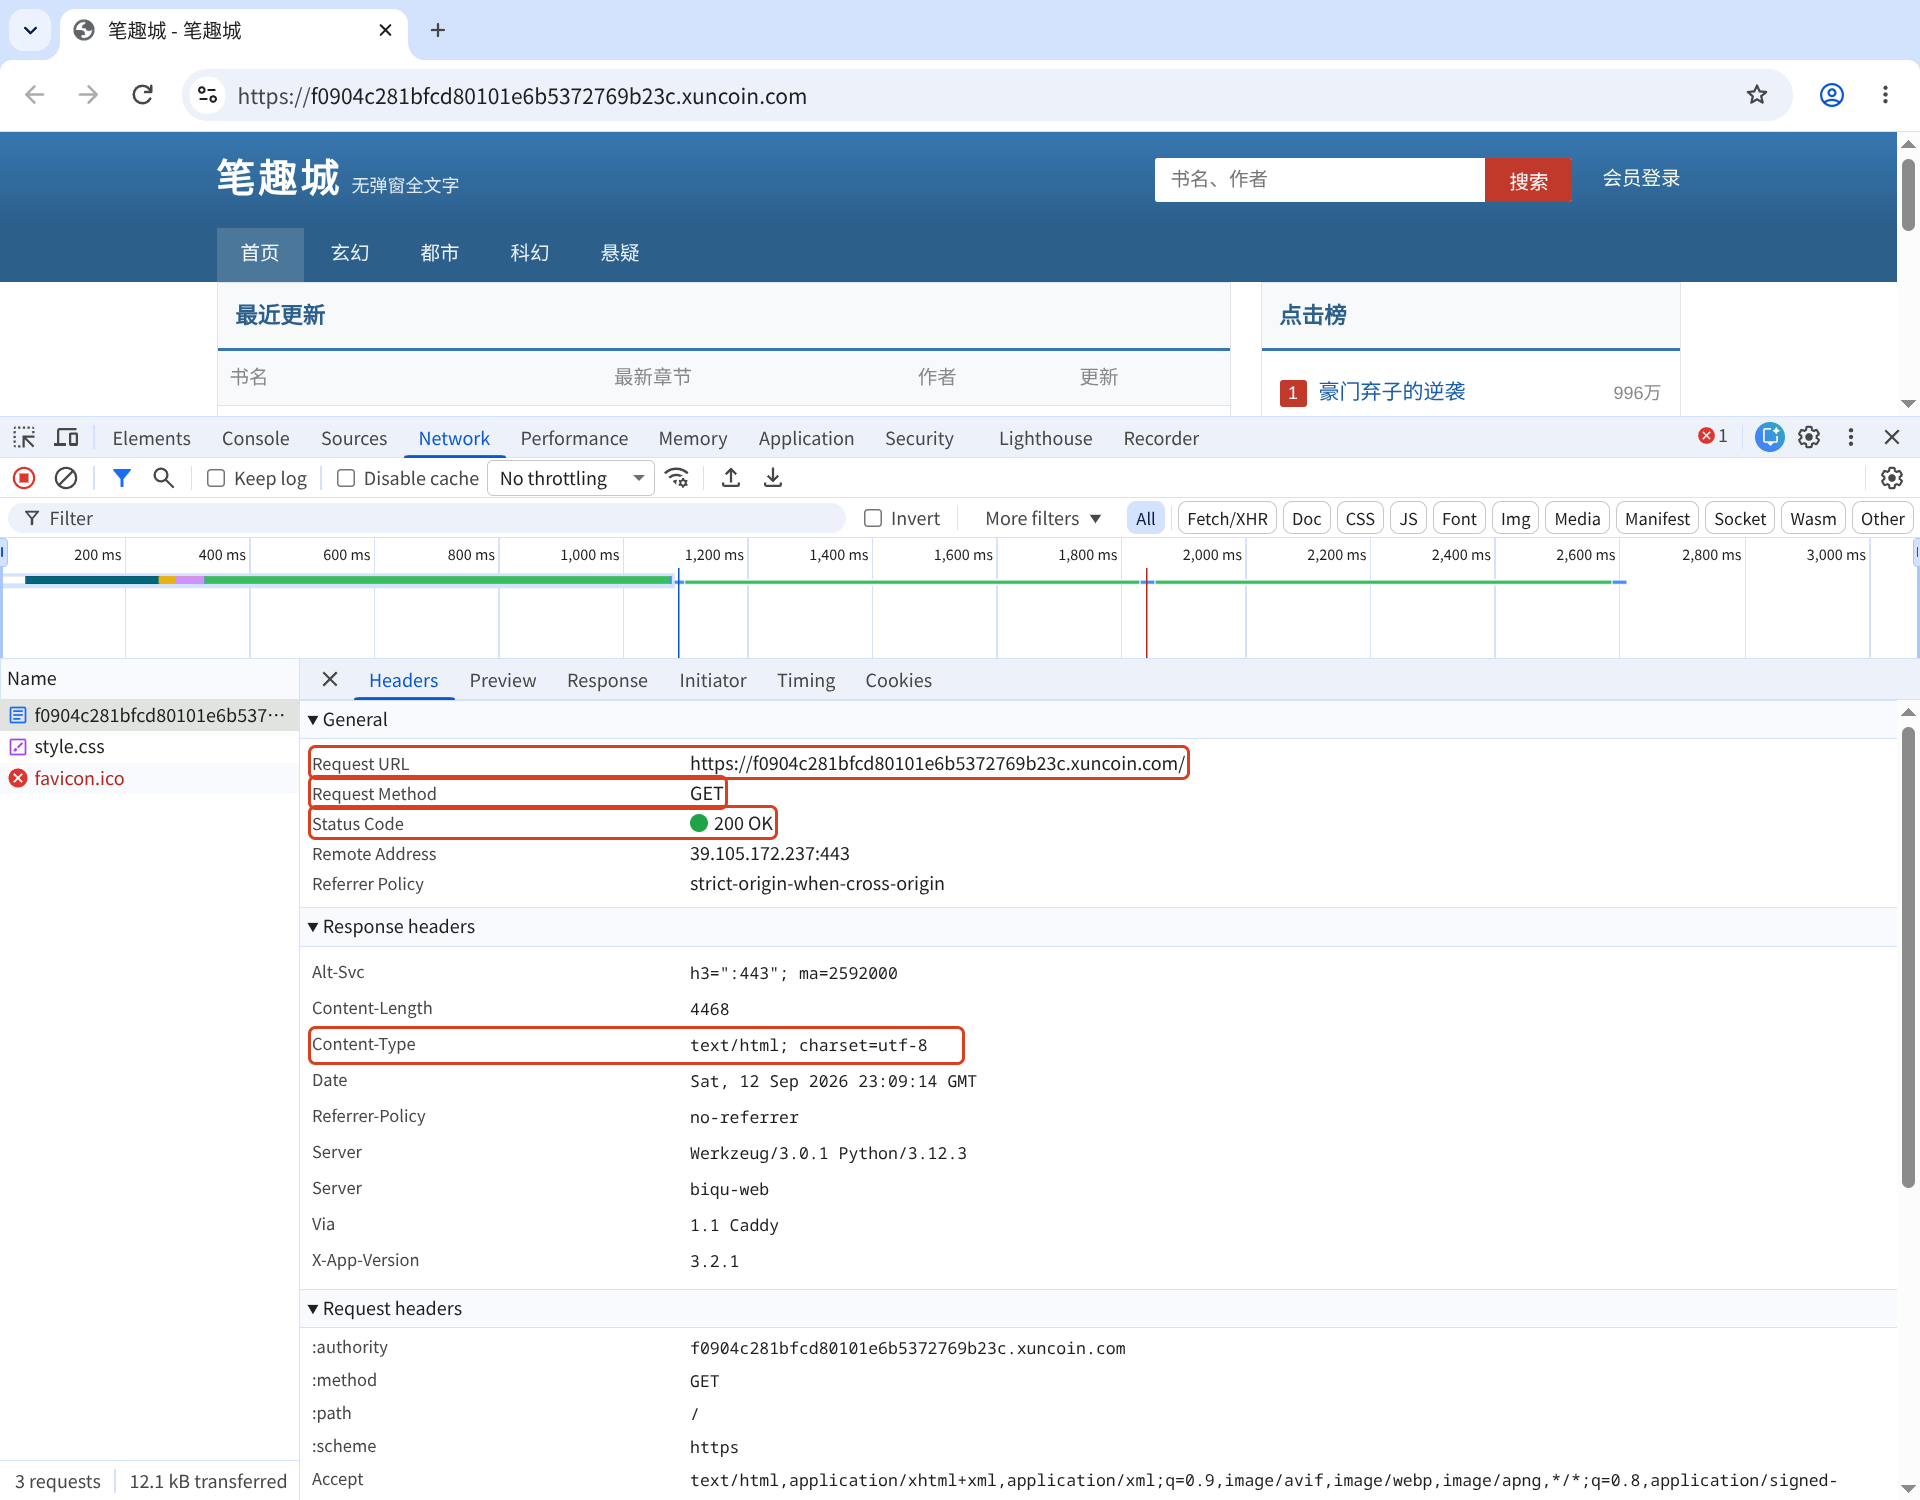Open 会员登录 member login link
The image size is (1920, 1500).
pos(1641,178)
